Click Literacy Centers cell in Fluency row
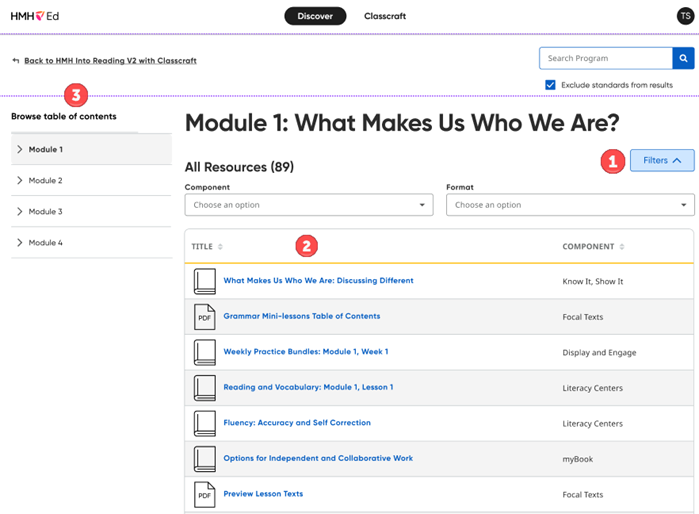Screen dimensions: 699x514 click(592, 424)
